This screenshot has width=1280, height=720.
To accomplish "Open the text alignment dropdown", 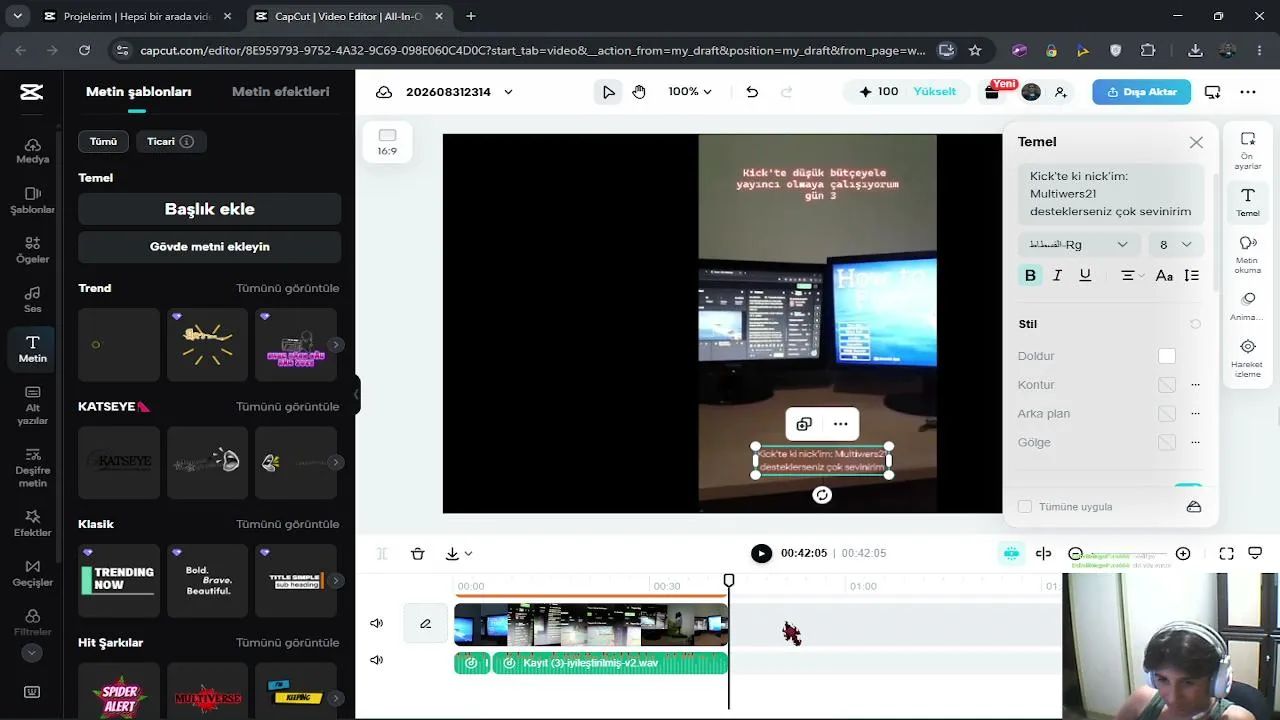I will [1132, 275].
